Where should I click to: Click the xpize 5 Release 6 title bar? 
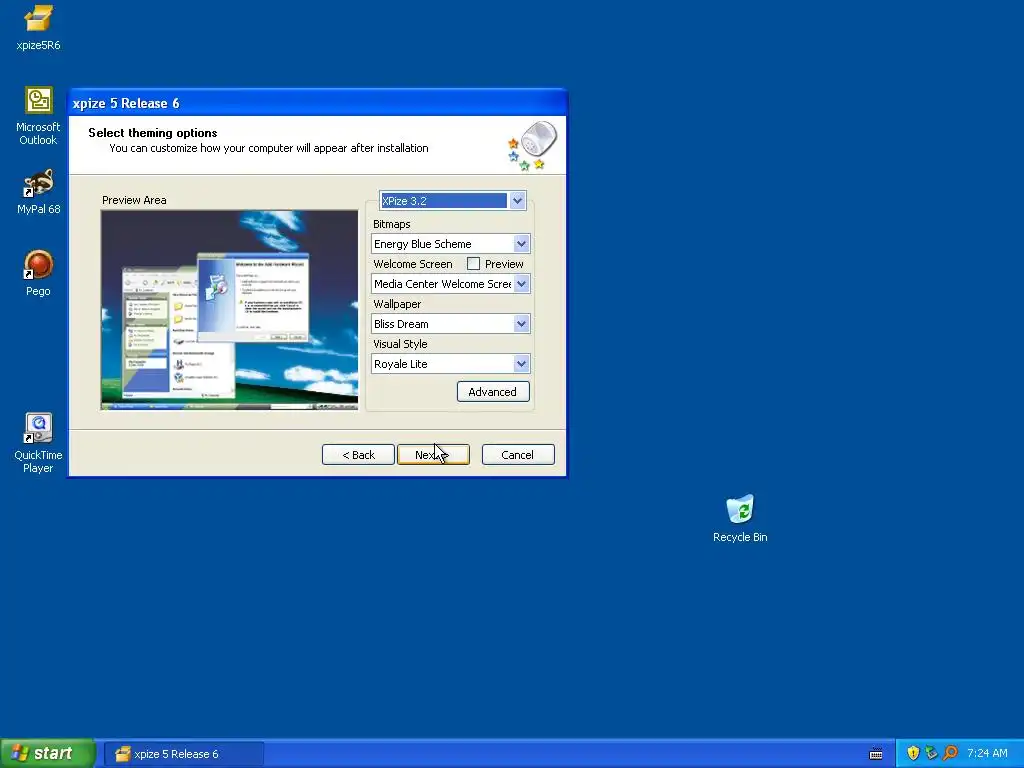tap(317, 103)
